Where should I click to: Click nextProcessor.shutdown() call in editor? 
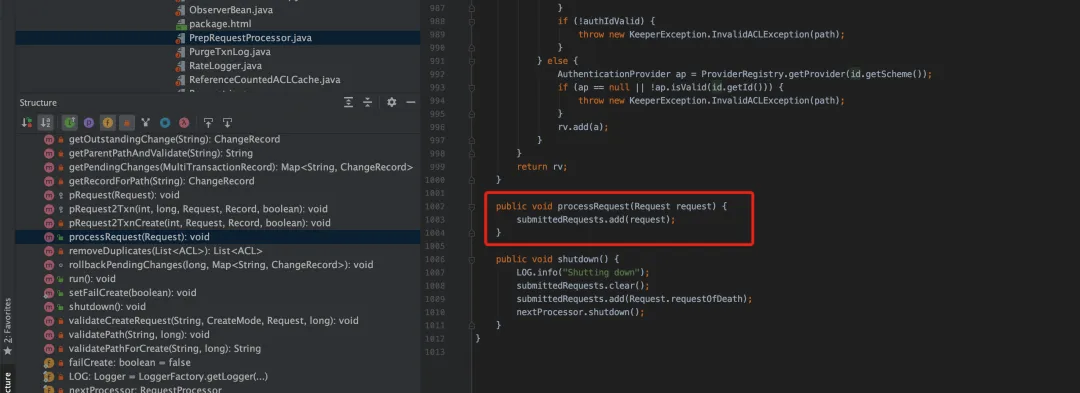click(580, 312)
